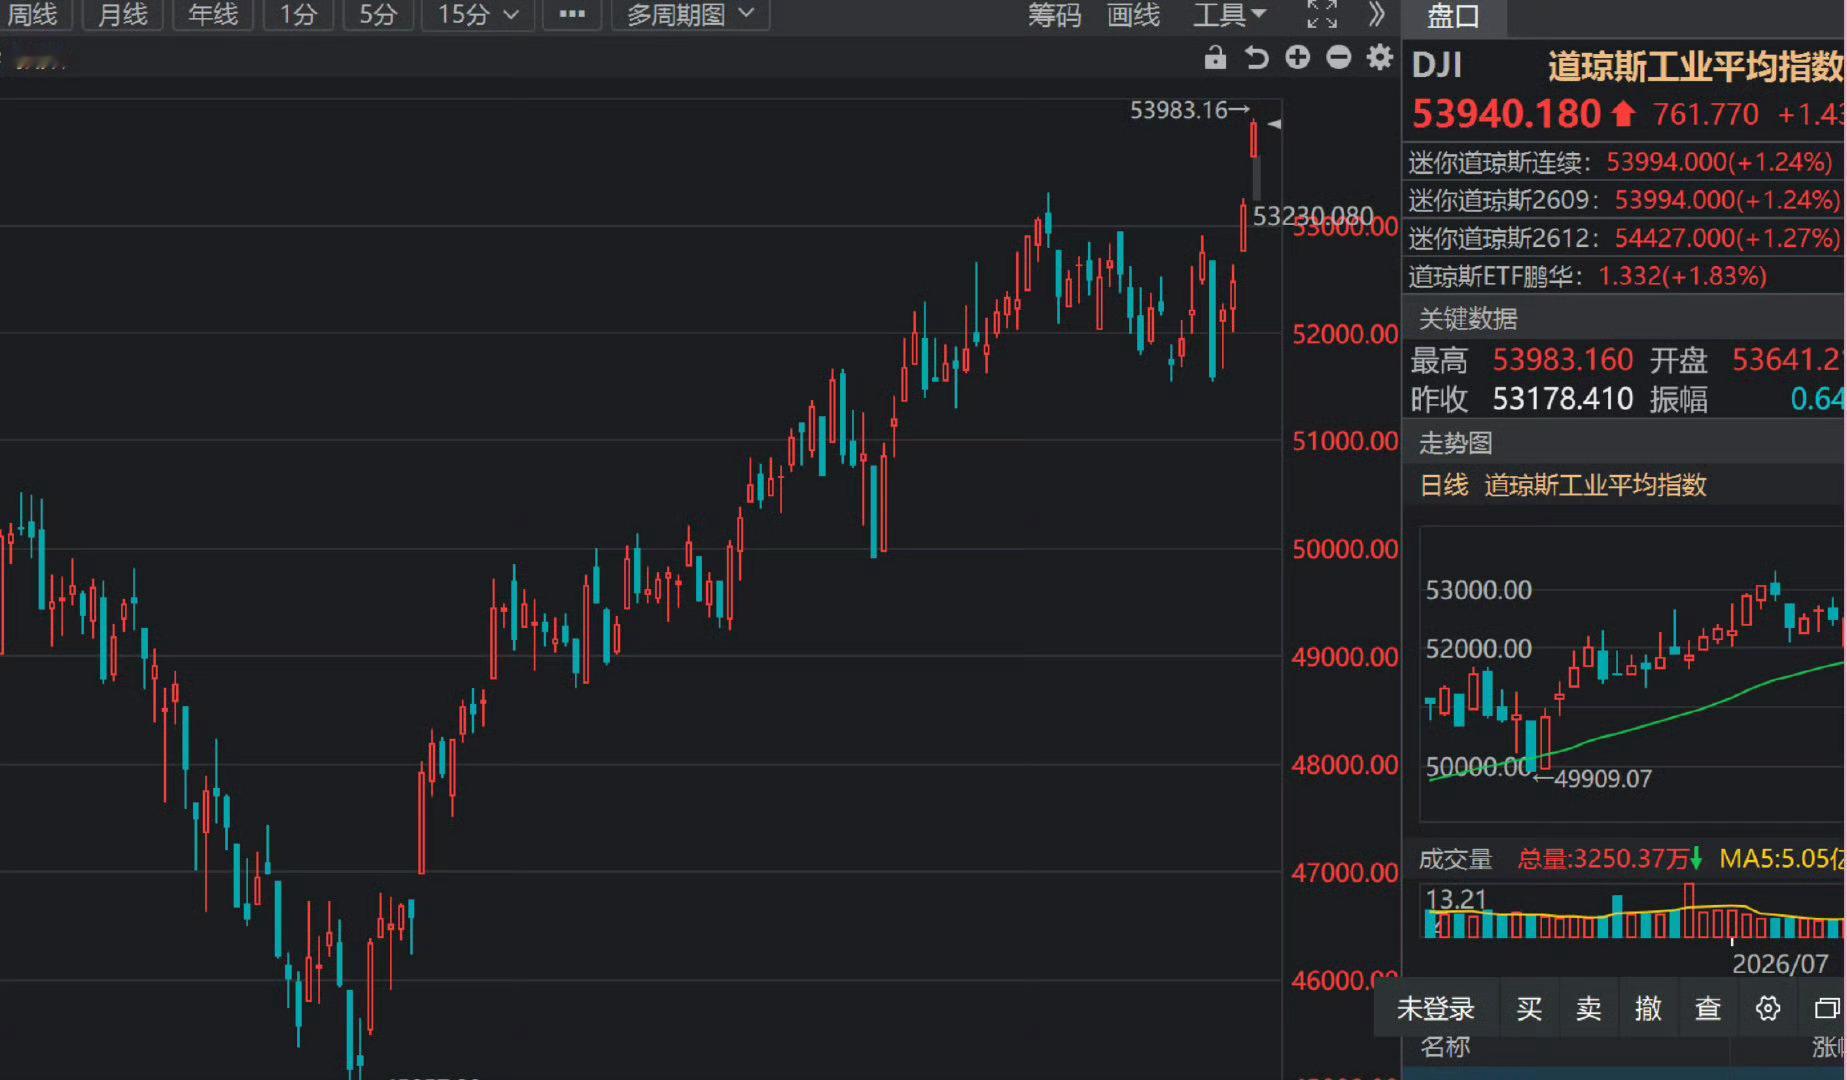Viewport: 1847px width, 1080px height.
Task: Open chart settings gear icon
Action: pyautogui.click(x=1380, y=58)
